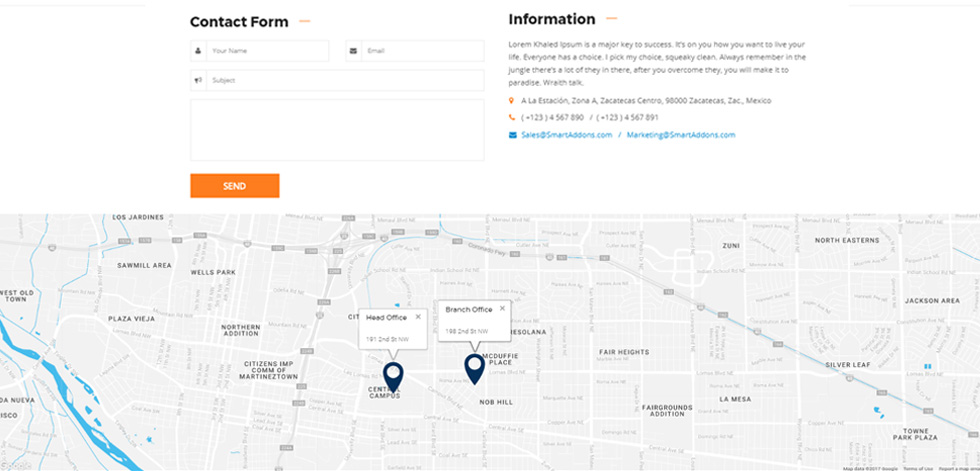This screenshot has width=980, height=471.
Task: Click the LA MESA map label
Action: click(735, 399)
